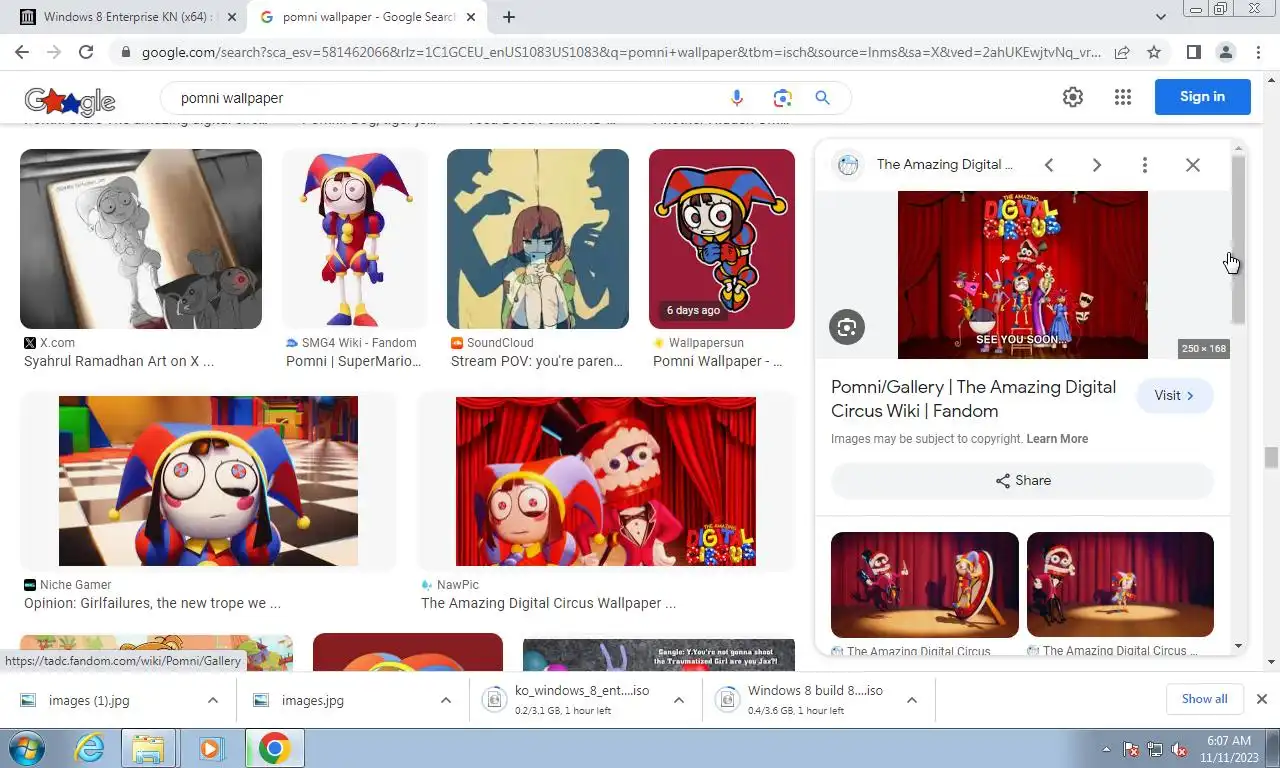Select the pomni wallpaper Google Search tab
Viewport: 1280px width, 768px height.
(x=370, y=17)
